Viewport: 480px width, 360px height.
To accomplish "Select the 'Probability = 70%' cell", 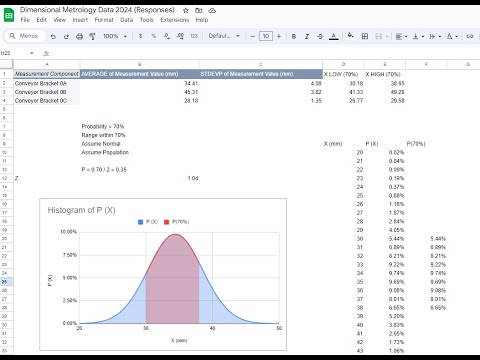I will [x=139, y=126].
